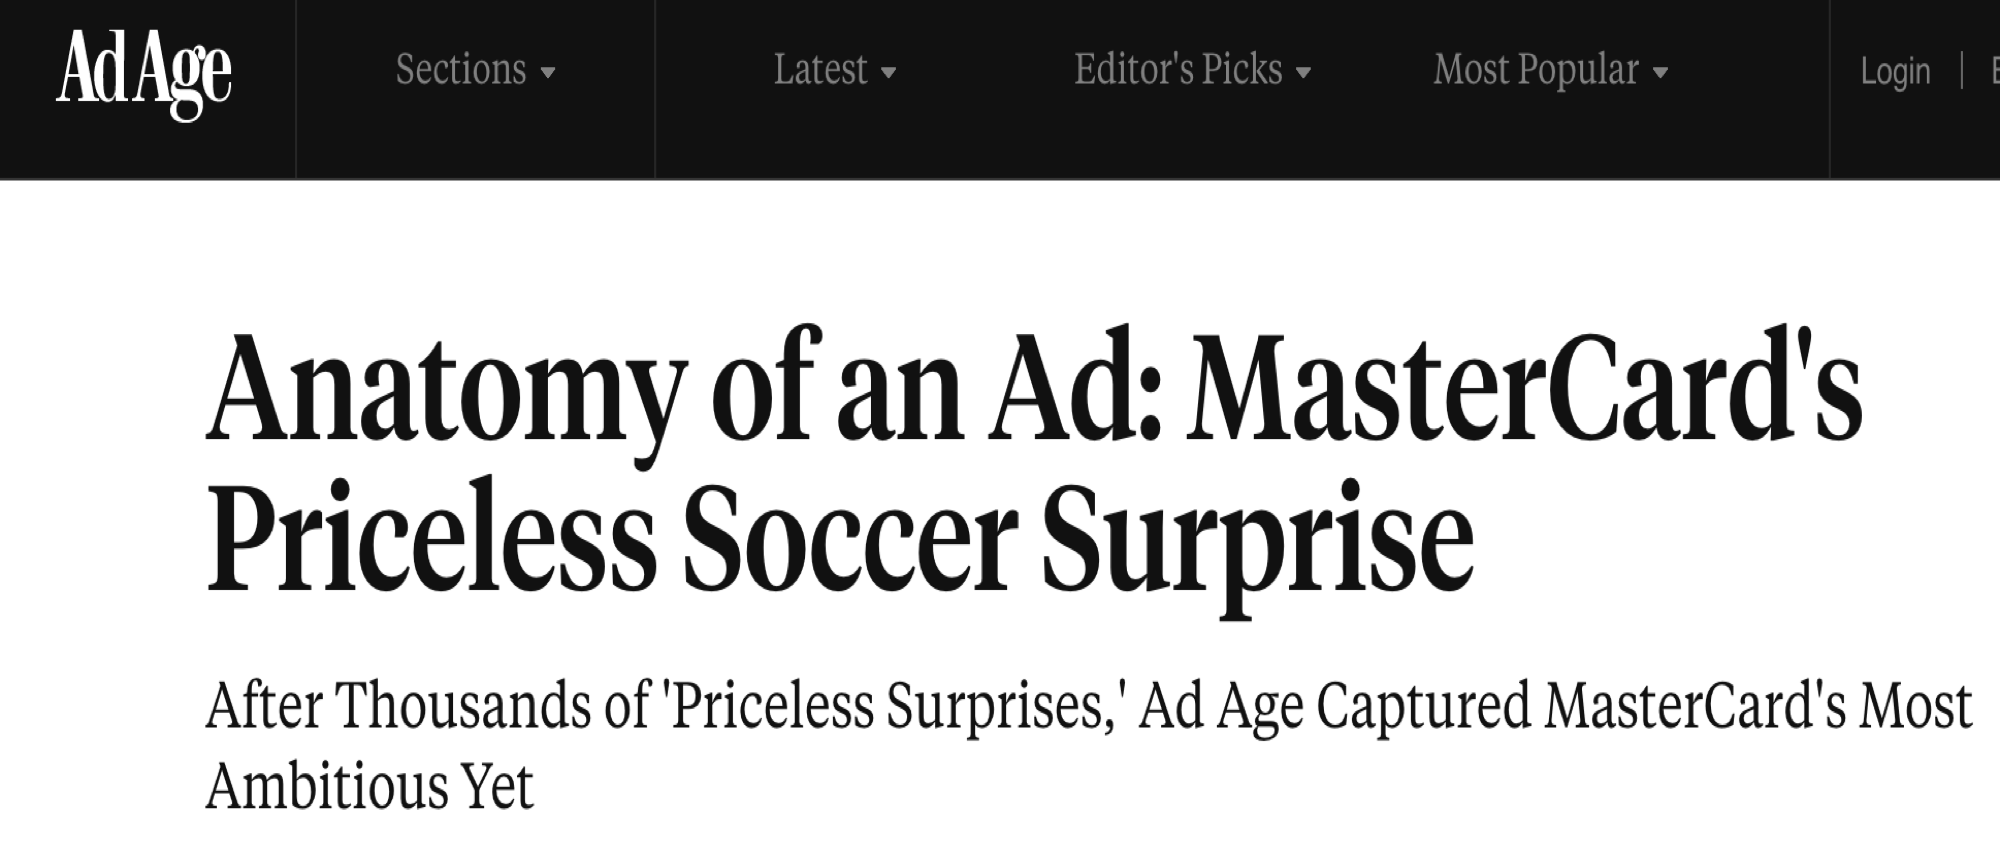Expand the Editor's Picks dropdown arrow
This screenshot has height=846, width=2000.
point(1303,73)
